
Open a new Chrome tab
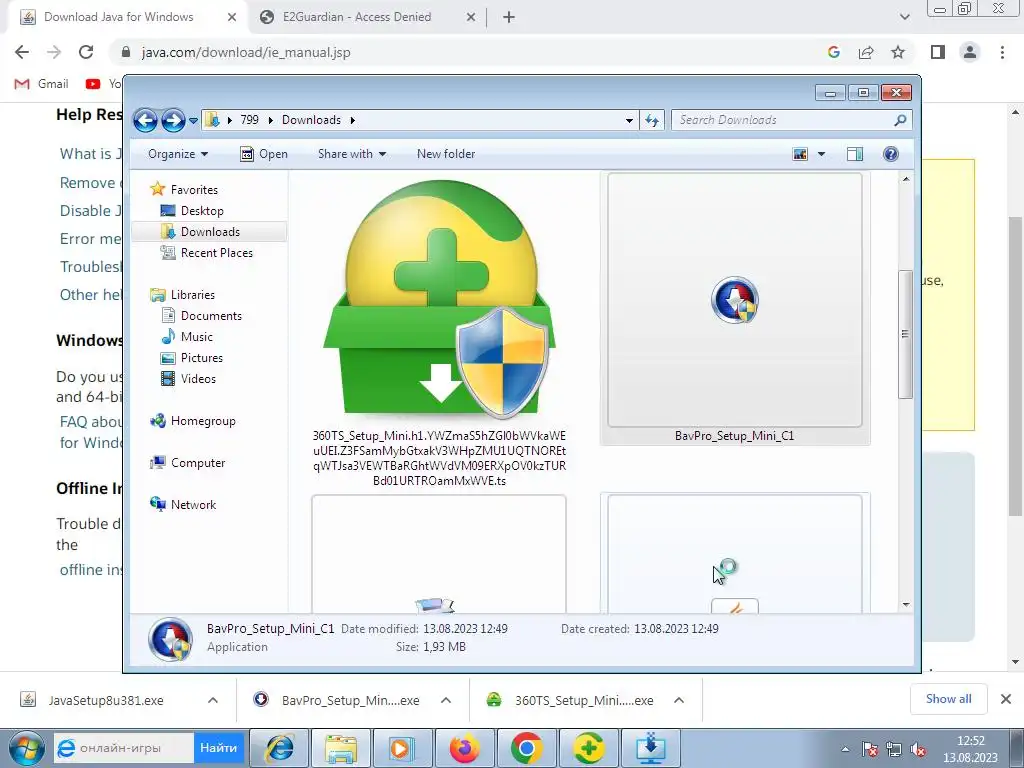509,18
